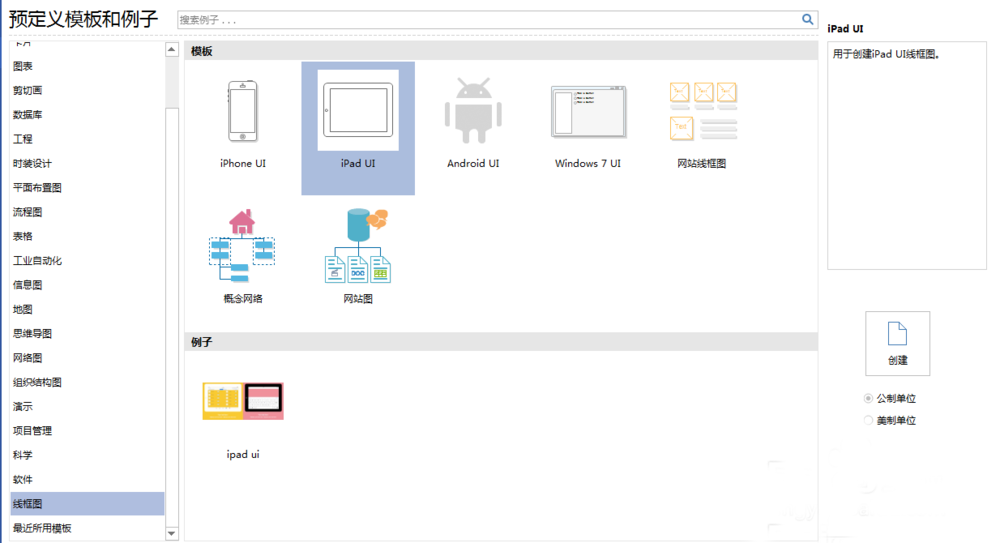
Task: Select the 信息图 category
Action: (x=87, y=285)
